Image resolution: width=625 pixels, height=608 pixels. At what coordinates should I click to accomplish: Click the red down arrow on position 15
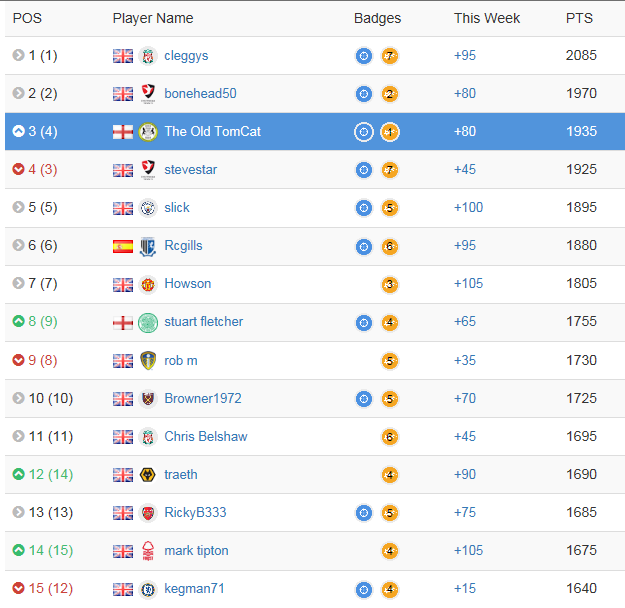(x=18, y=588)
